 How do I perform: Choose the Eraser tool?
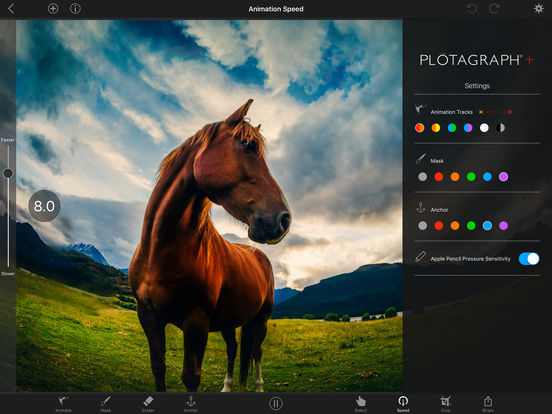click(x=148, y=403)
